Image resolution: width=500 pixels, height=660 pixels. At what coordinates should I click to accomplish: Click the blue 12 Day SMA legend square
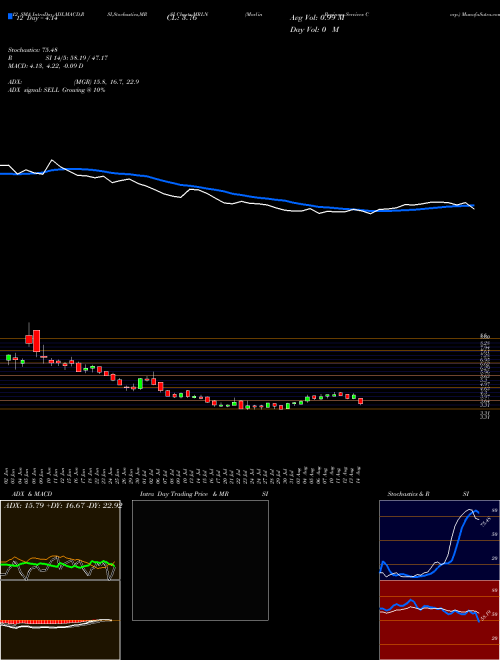click(10, 17)
